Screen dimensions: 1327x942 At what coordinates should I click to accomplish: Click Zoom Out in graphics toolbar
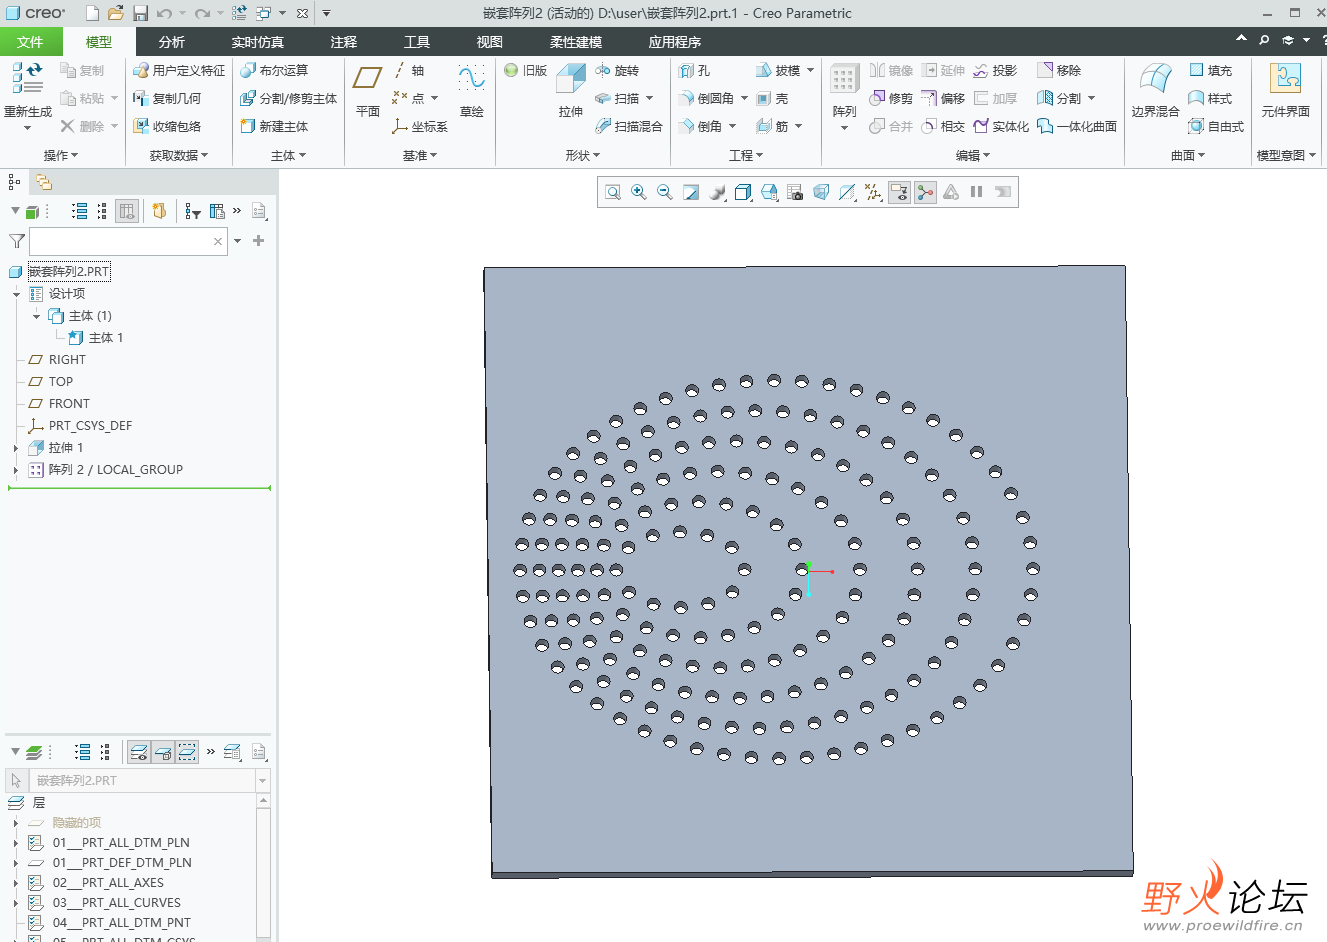[x=665, y=192]
